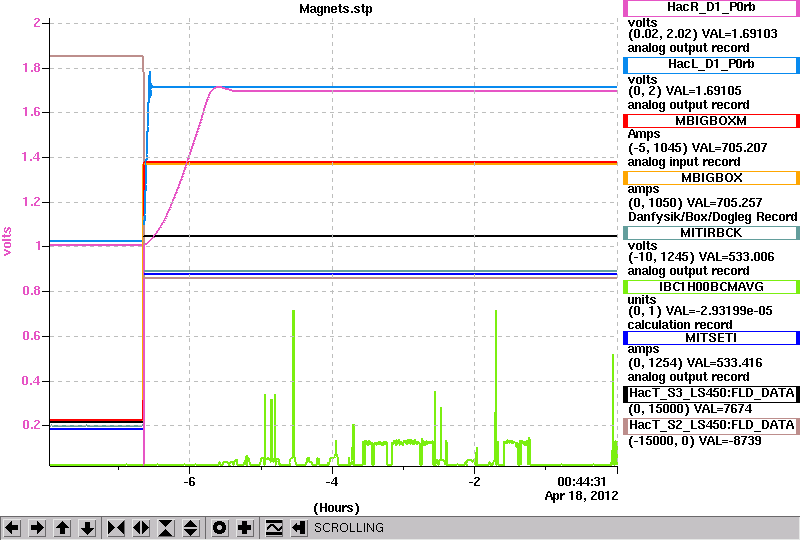Click the 1.8 tick label on the y-axis
Viewport: 800px width, 540px height.
[31, 68]
